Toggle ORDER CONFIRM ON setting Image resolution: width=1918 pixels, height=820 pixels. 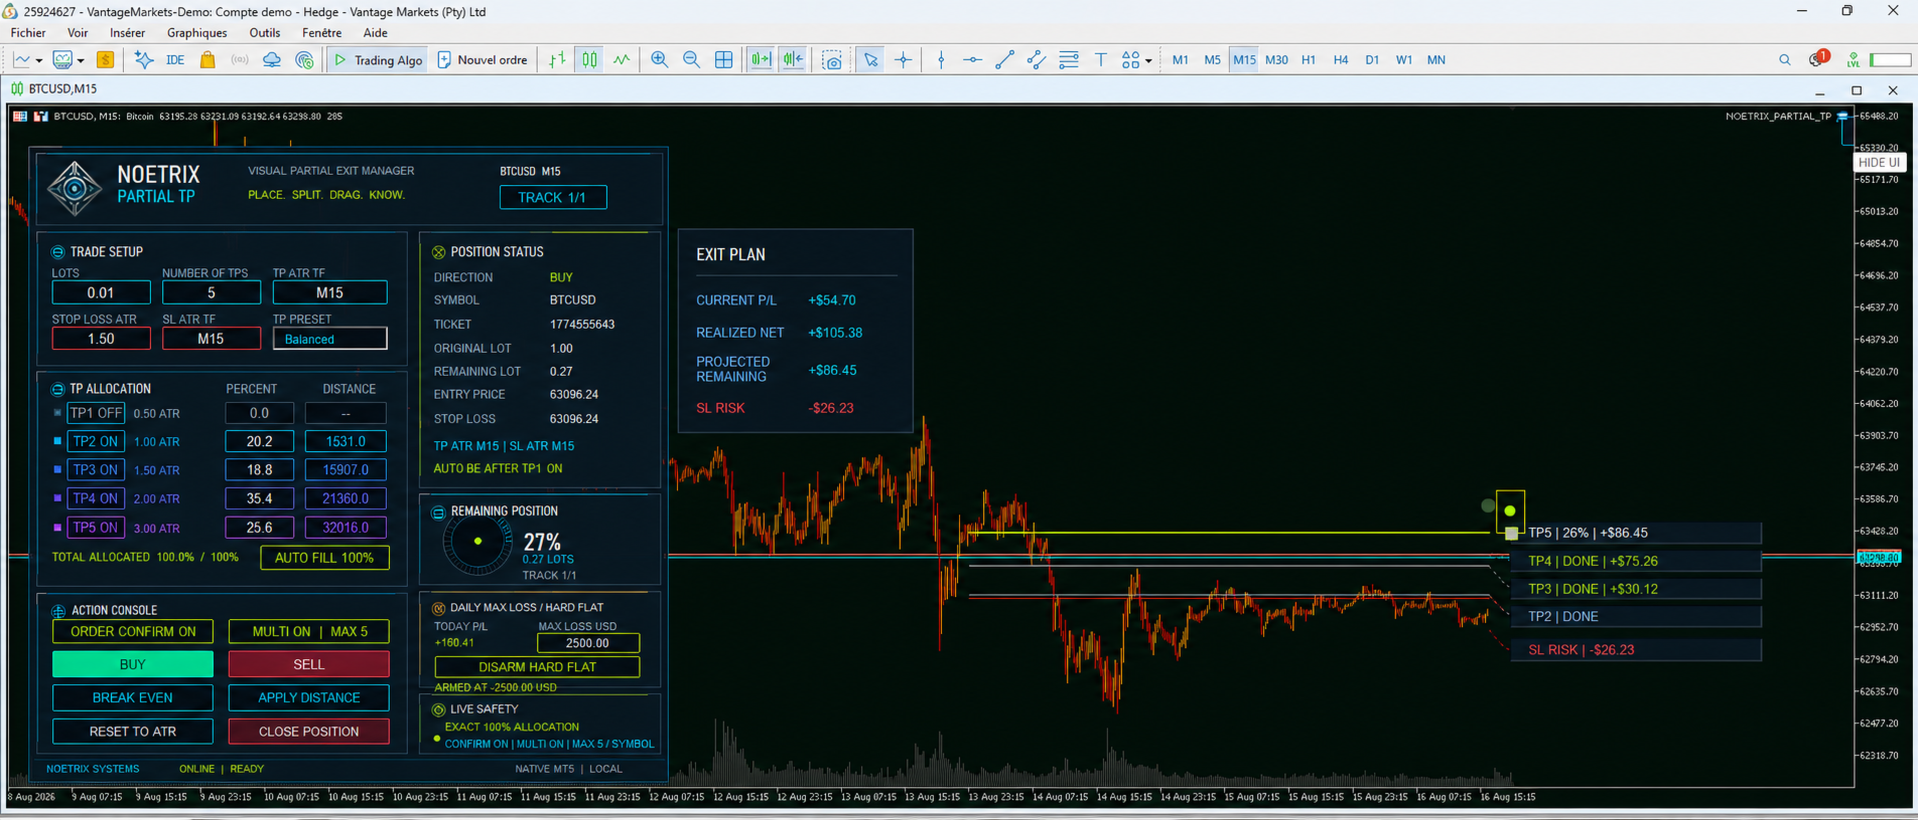click(x=133, y=631)
